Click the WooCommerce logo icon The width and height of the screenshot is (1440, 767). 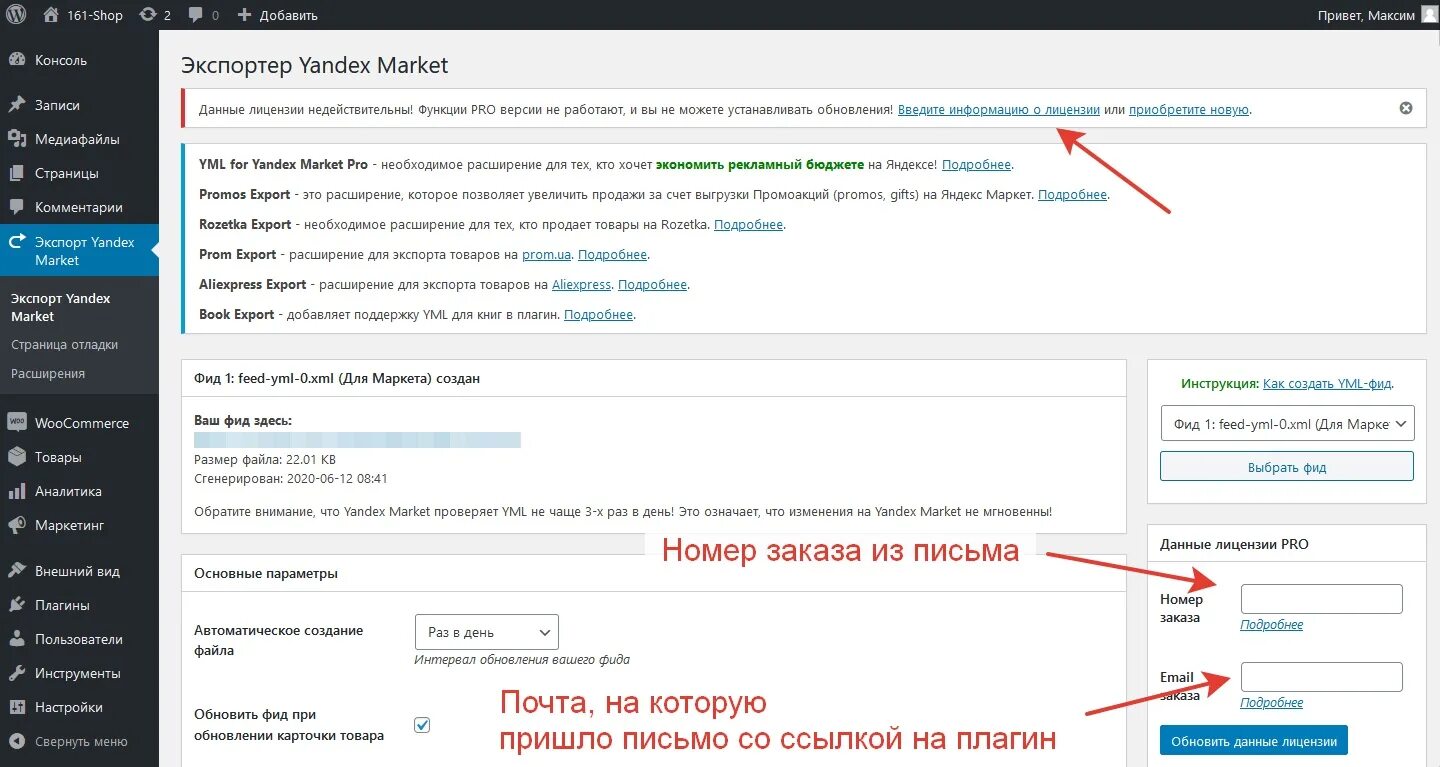[x=17, y=422]
